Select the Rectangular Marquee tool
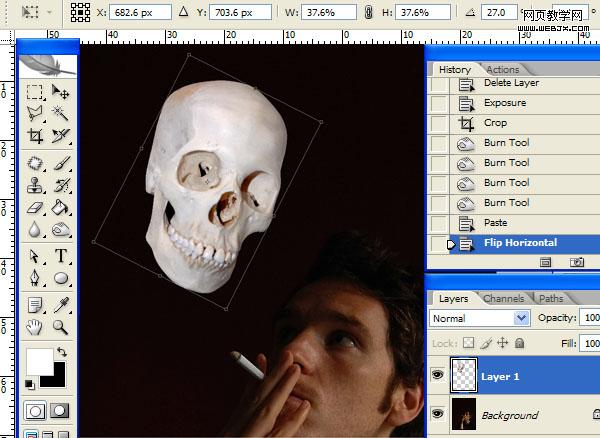The width and height of the screenshot is (600, 438). click(x=34, y=92)
